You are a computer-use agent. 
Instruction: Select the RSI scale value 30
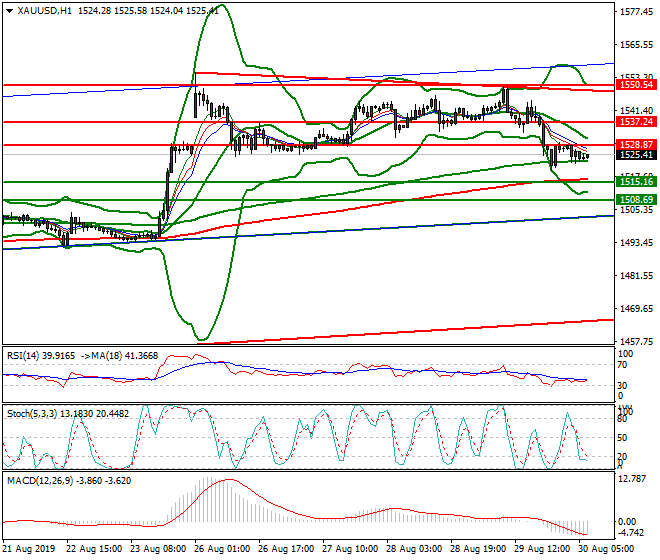622,386
